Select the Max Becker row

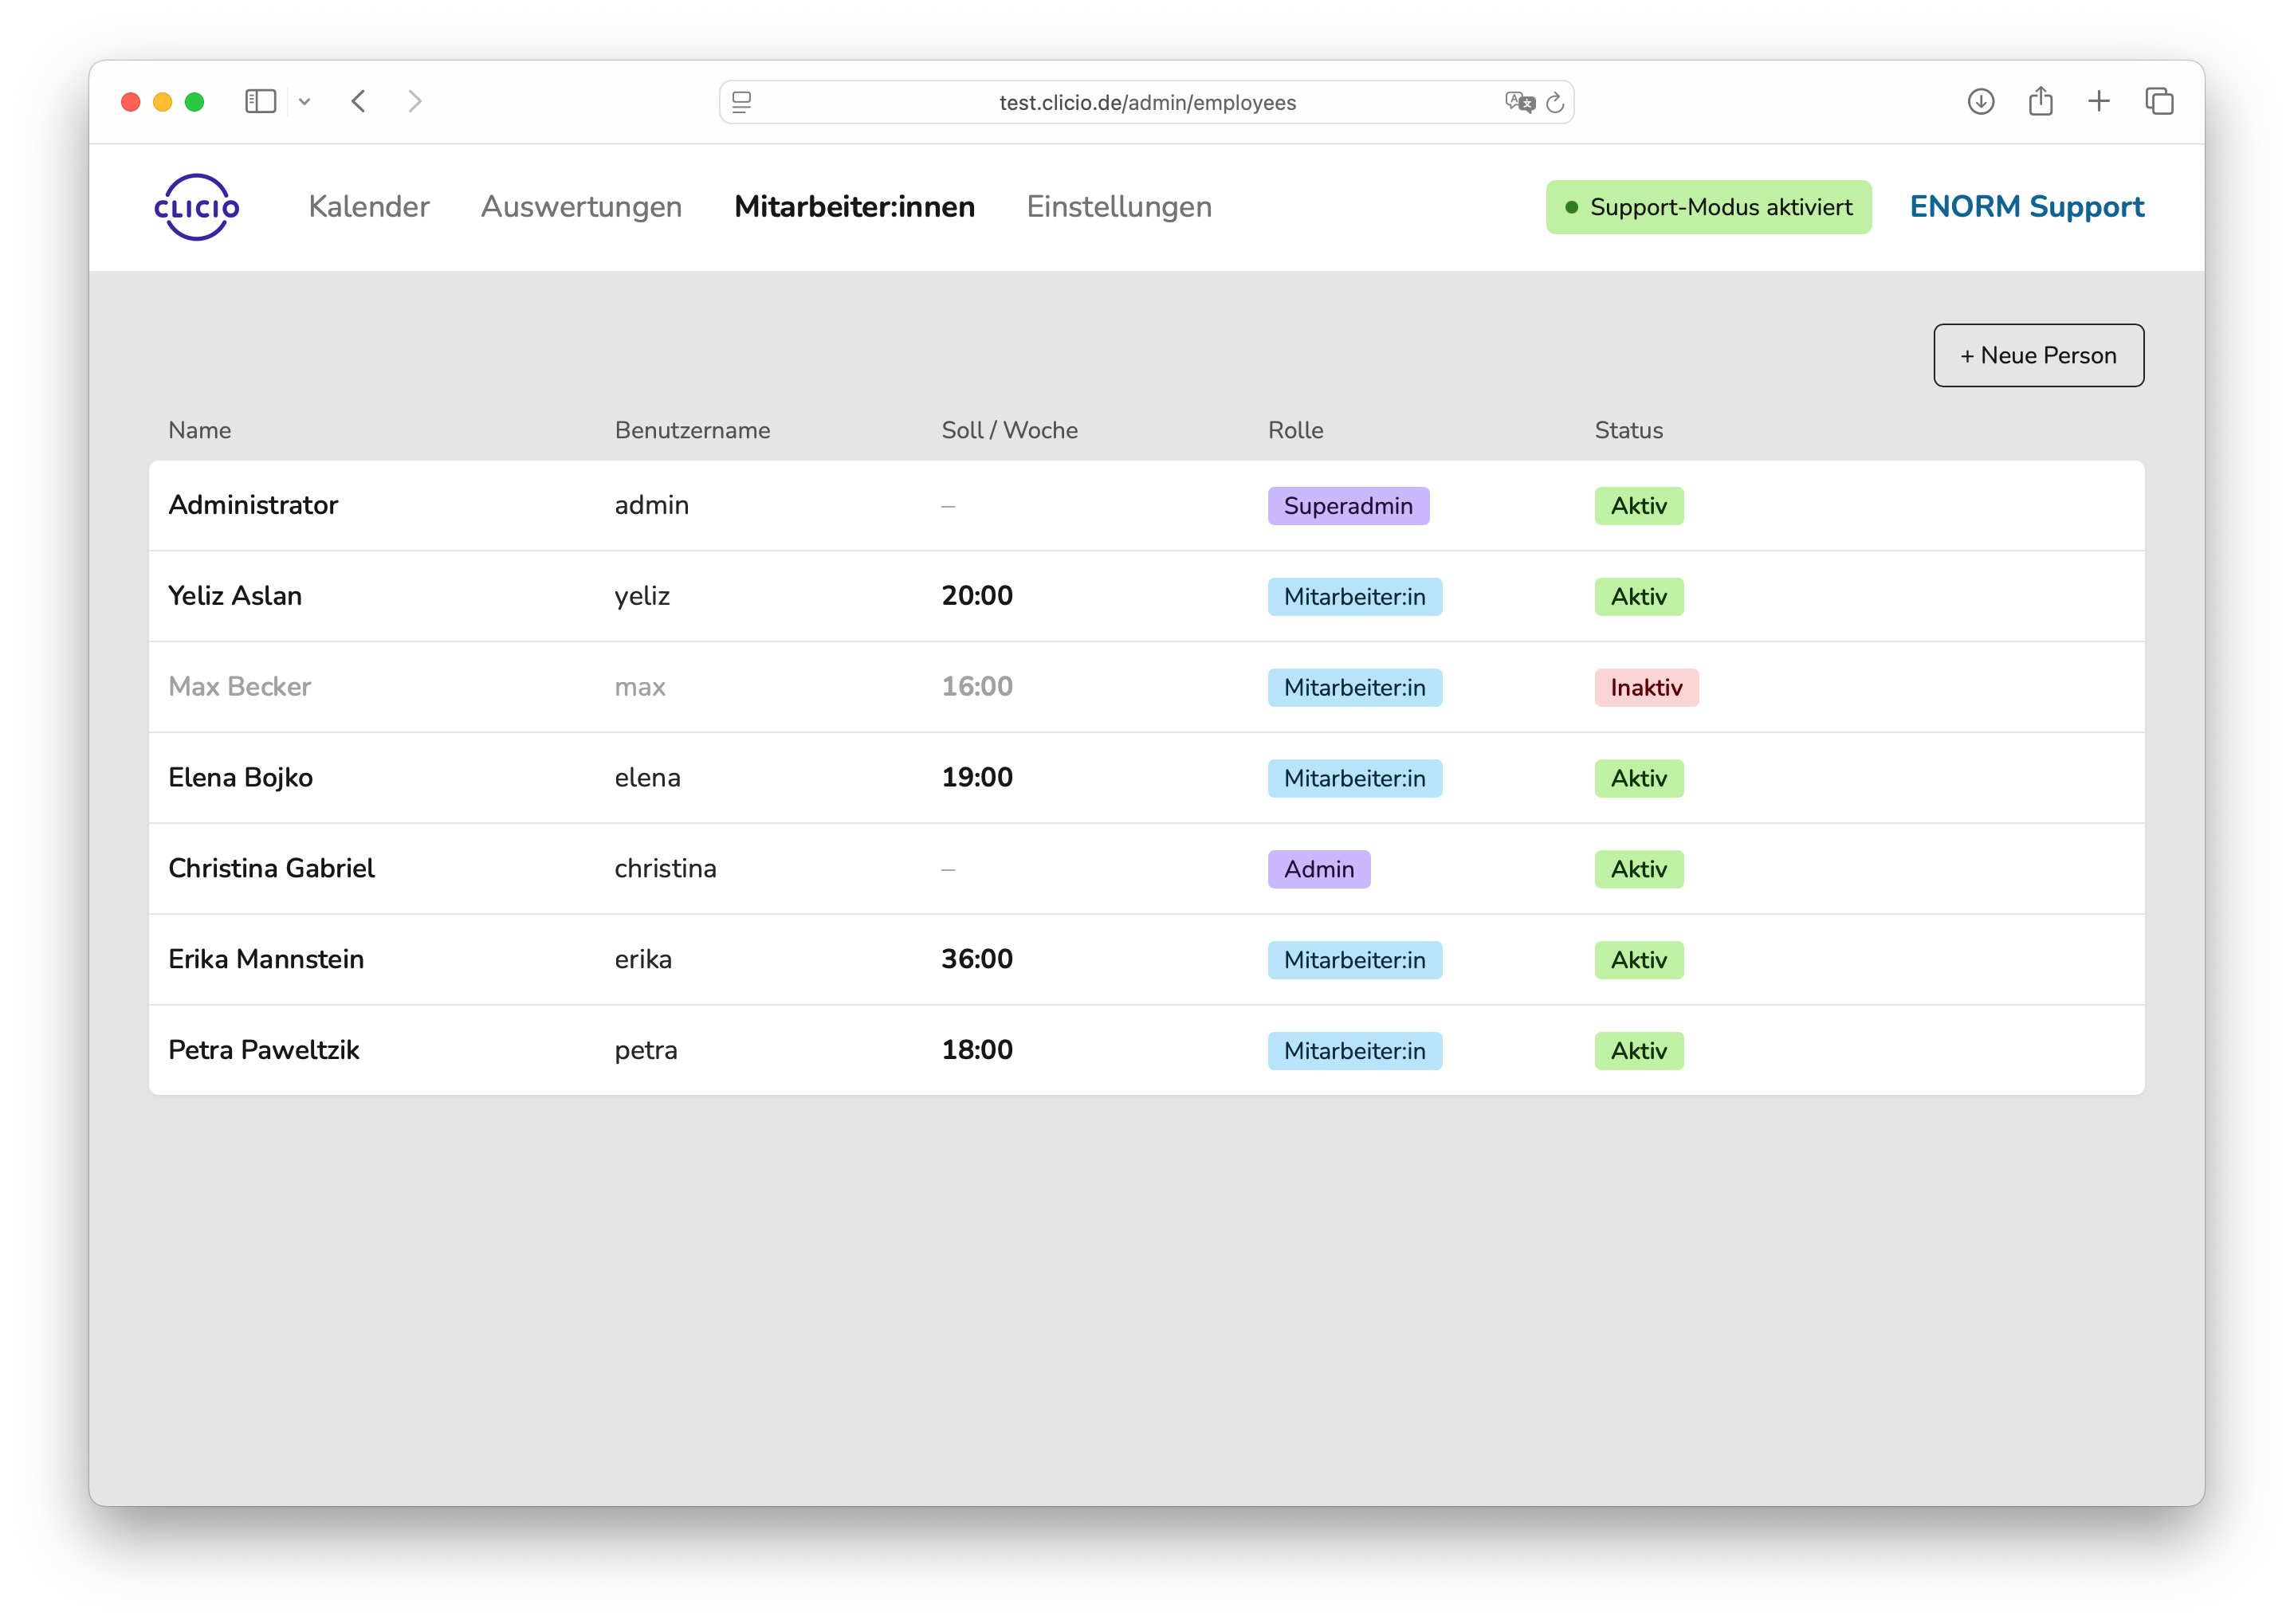[1146, 687]
